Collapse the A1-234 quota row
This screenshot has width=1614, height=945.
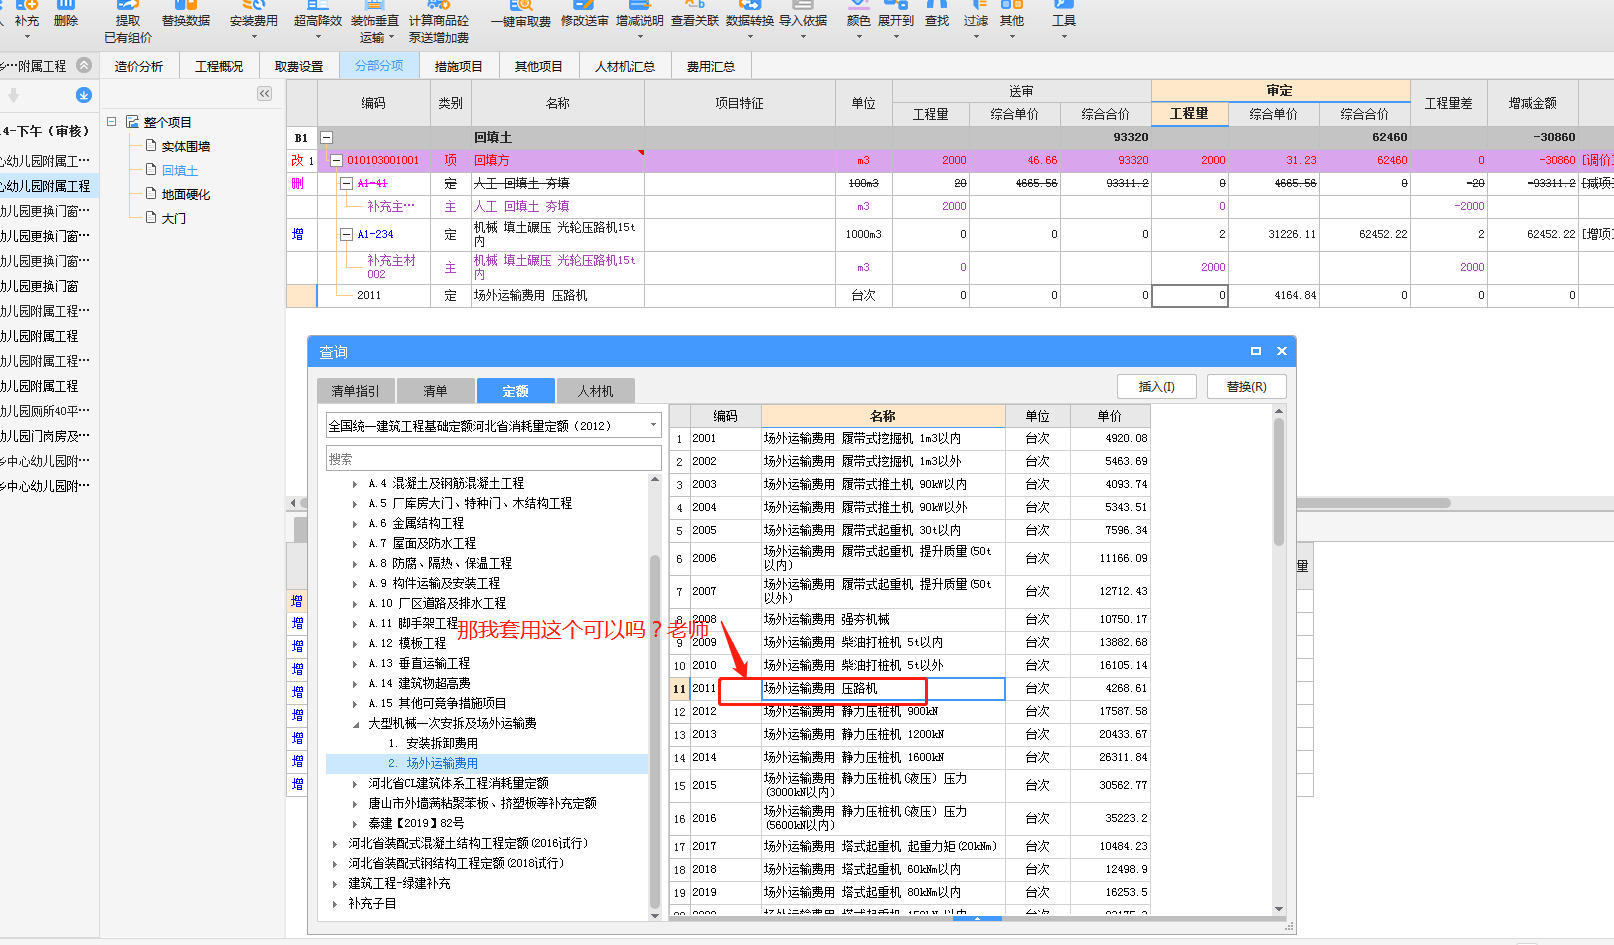pos(347,234)
